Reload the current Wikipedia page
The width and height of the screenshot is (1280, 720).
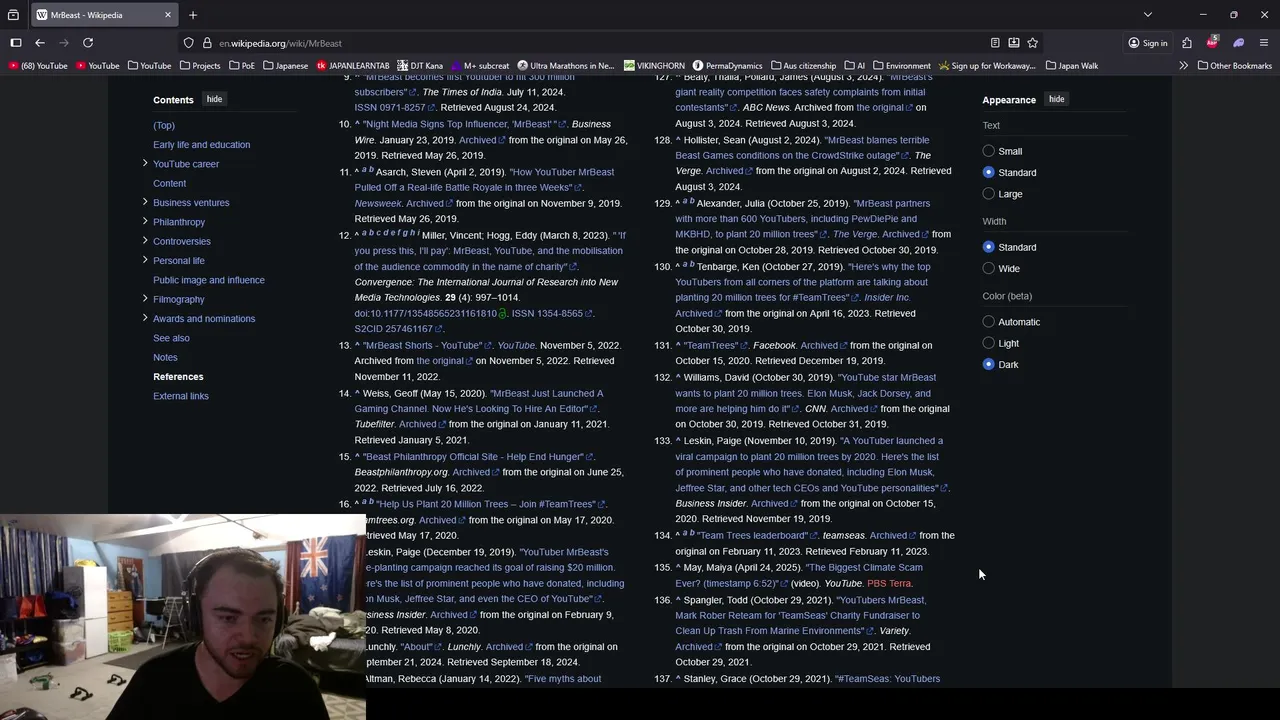tap(88, 43)
